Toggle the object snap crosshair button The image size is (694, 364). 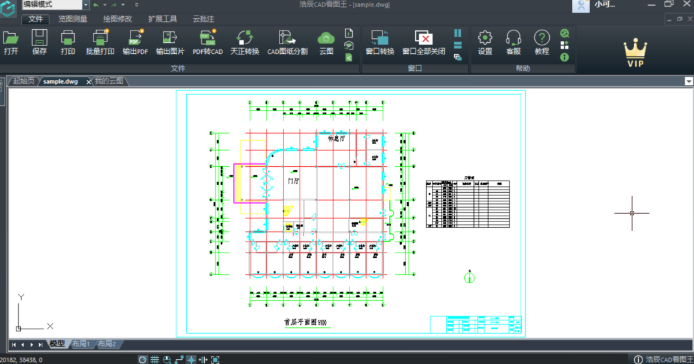pyautogui.click(x=191, y=360)
